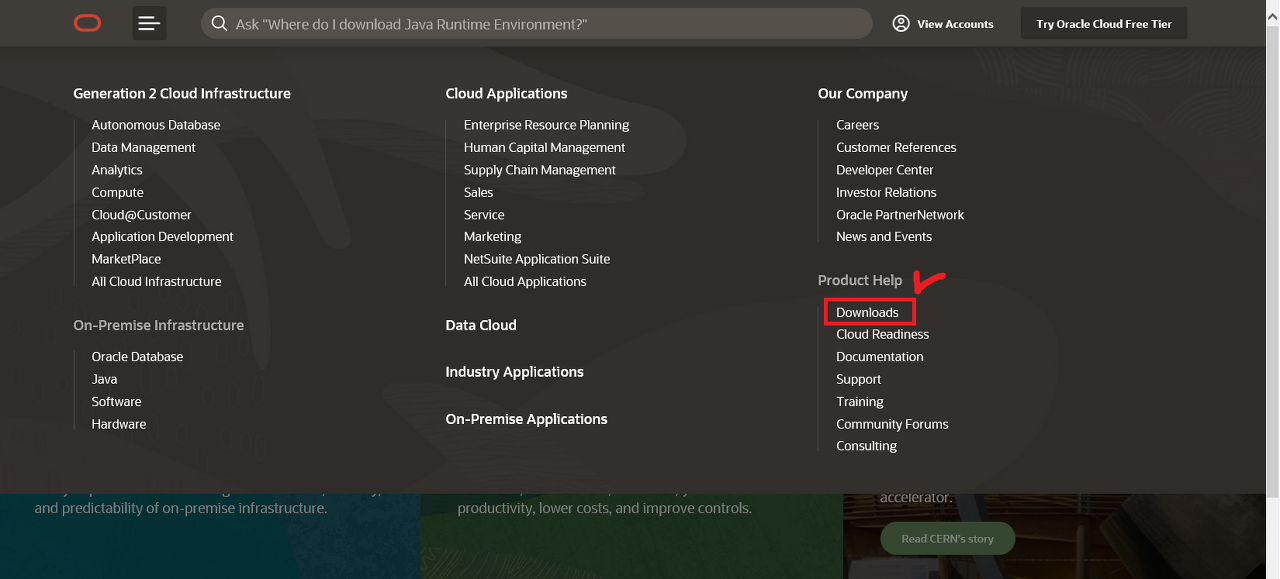Toggle the hamburger menu icon

pyautogui.click(x=150, y=23)
